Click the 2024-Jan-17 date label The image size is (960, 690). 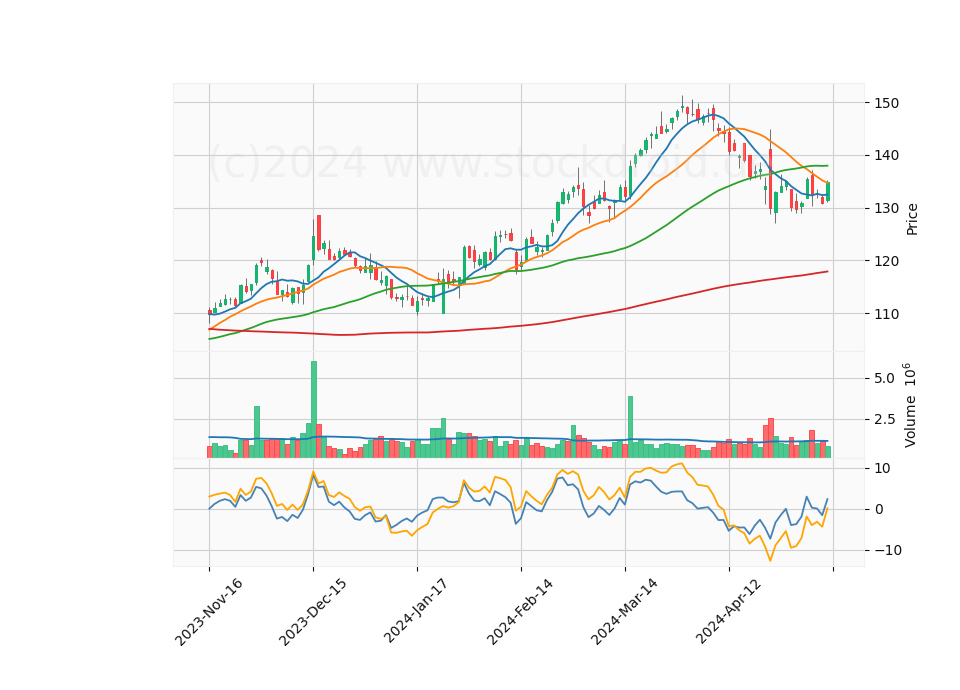pyautogui.click(x=416, y=611)
